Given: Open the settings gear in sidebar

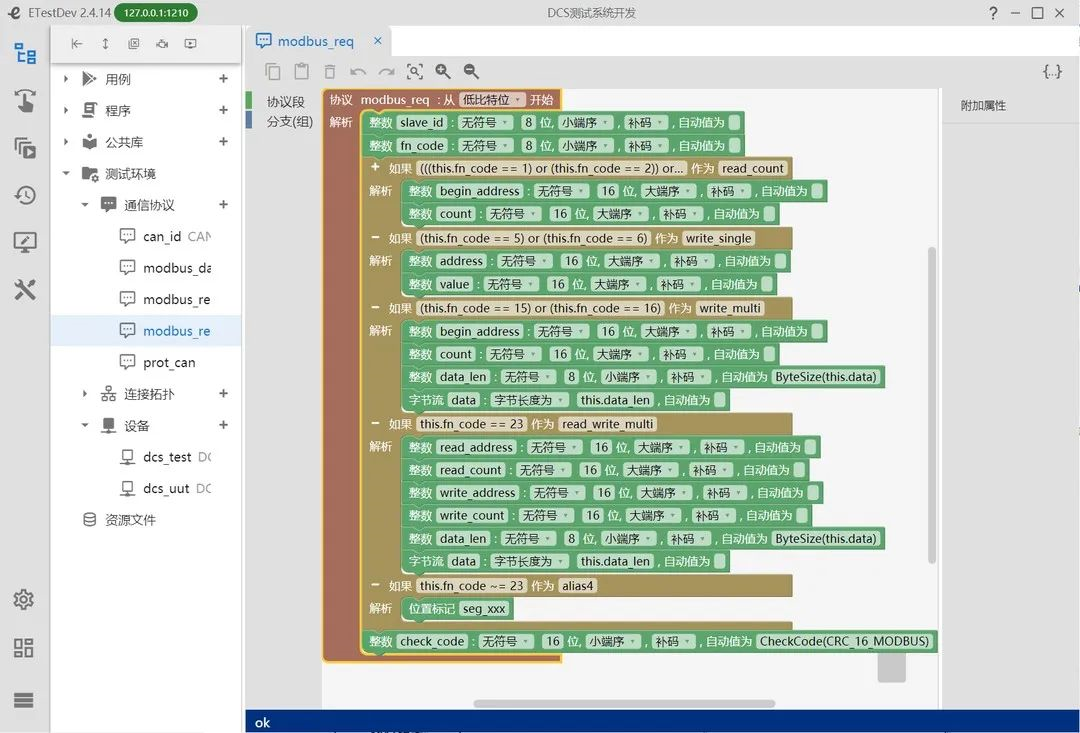Looking at the screenshot, I should pyautogui.click(x=23, y=599).
